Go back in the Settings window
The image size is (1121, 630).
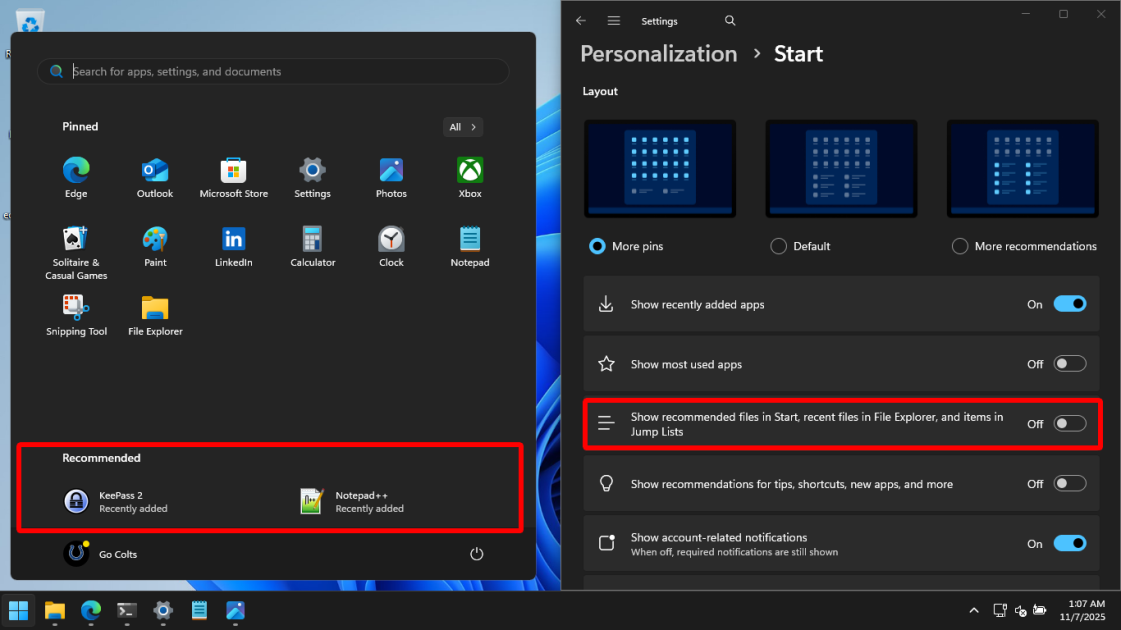click(581, 21)
